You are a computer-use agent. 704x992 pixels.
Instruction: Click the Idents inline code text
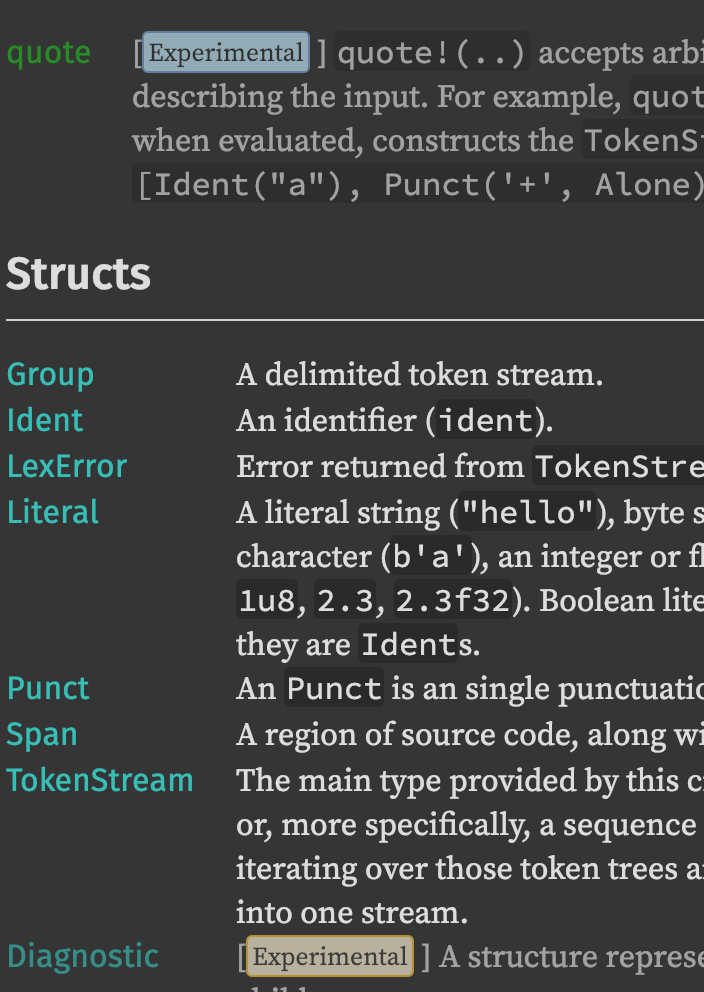408,645
